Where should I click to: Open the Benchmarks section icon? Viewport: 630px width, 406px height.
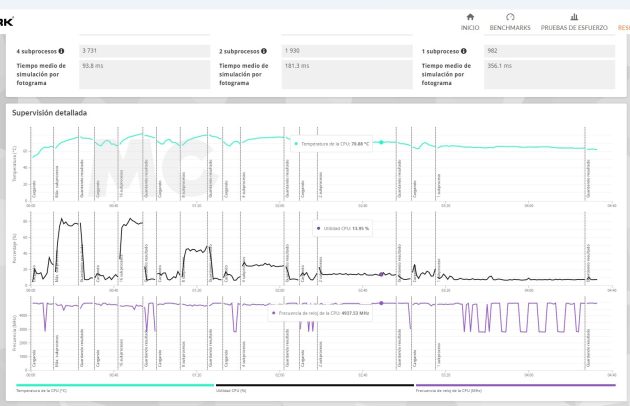tap(509, 17)
